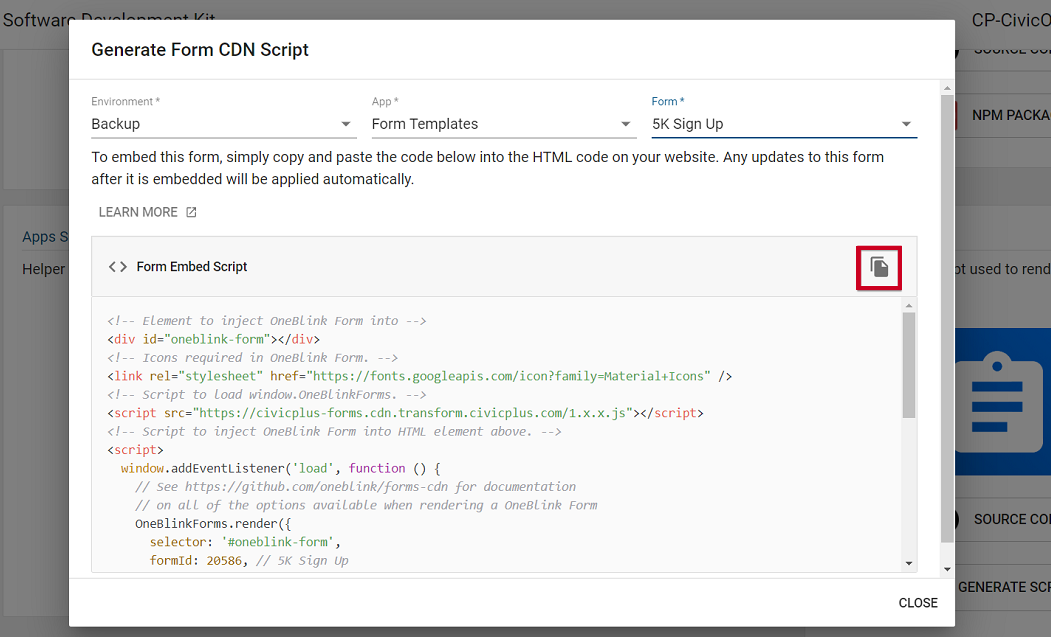This screenshot has height=637, width=1051.
Task: Click the code block scroll down arrow
Action: (909, 563)
